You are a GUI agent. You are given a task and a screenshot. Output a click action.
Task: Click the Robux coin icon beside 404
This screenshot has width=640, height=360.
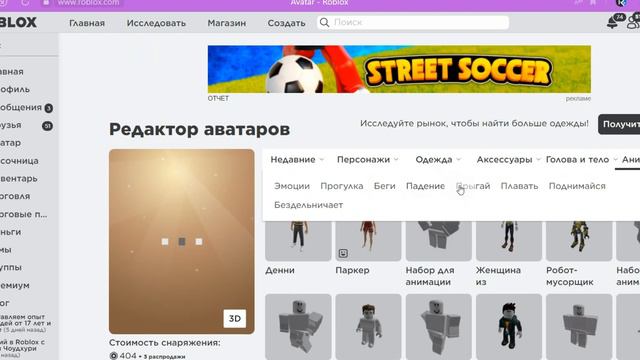coord(113,356)
